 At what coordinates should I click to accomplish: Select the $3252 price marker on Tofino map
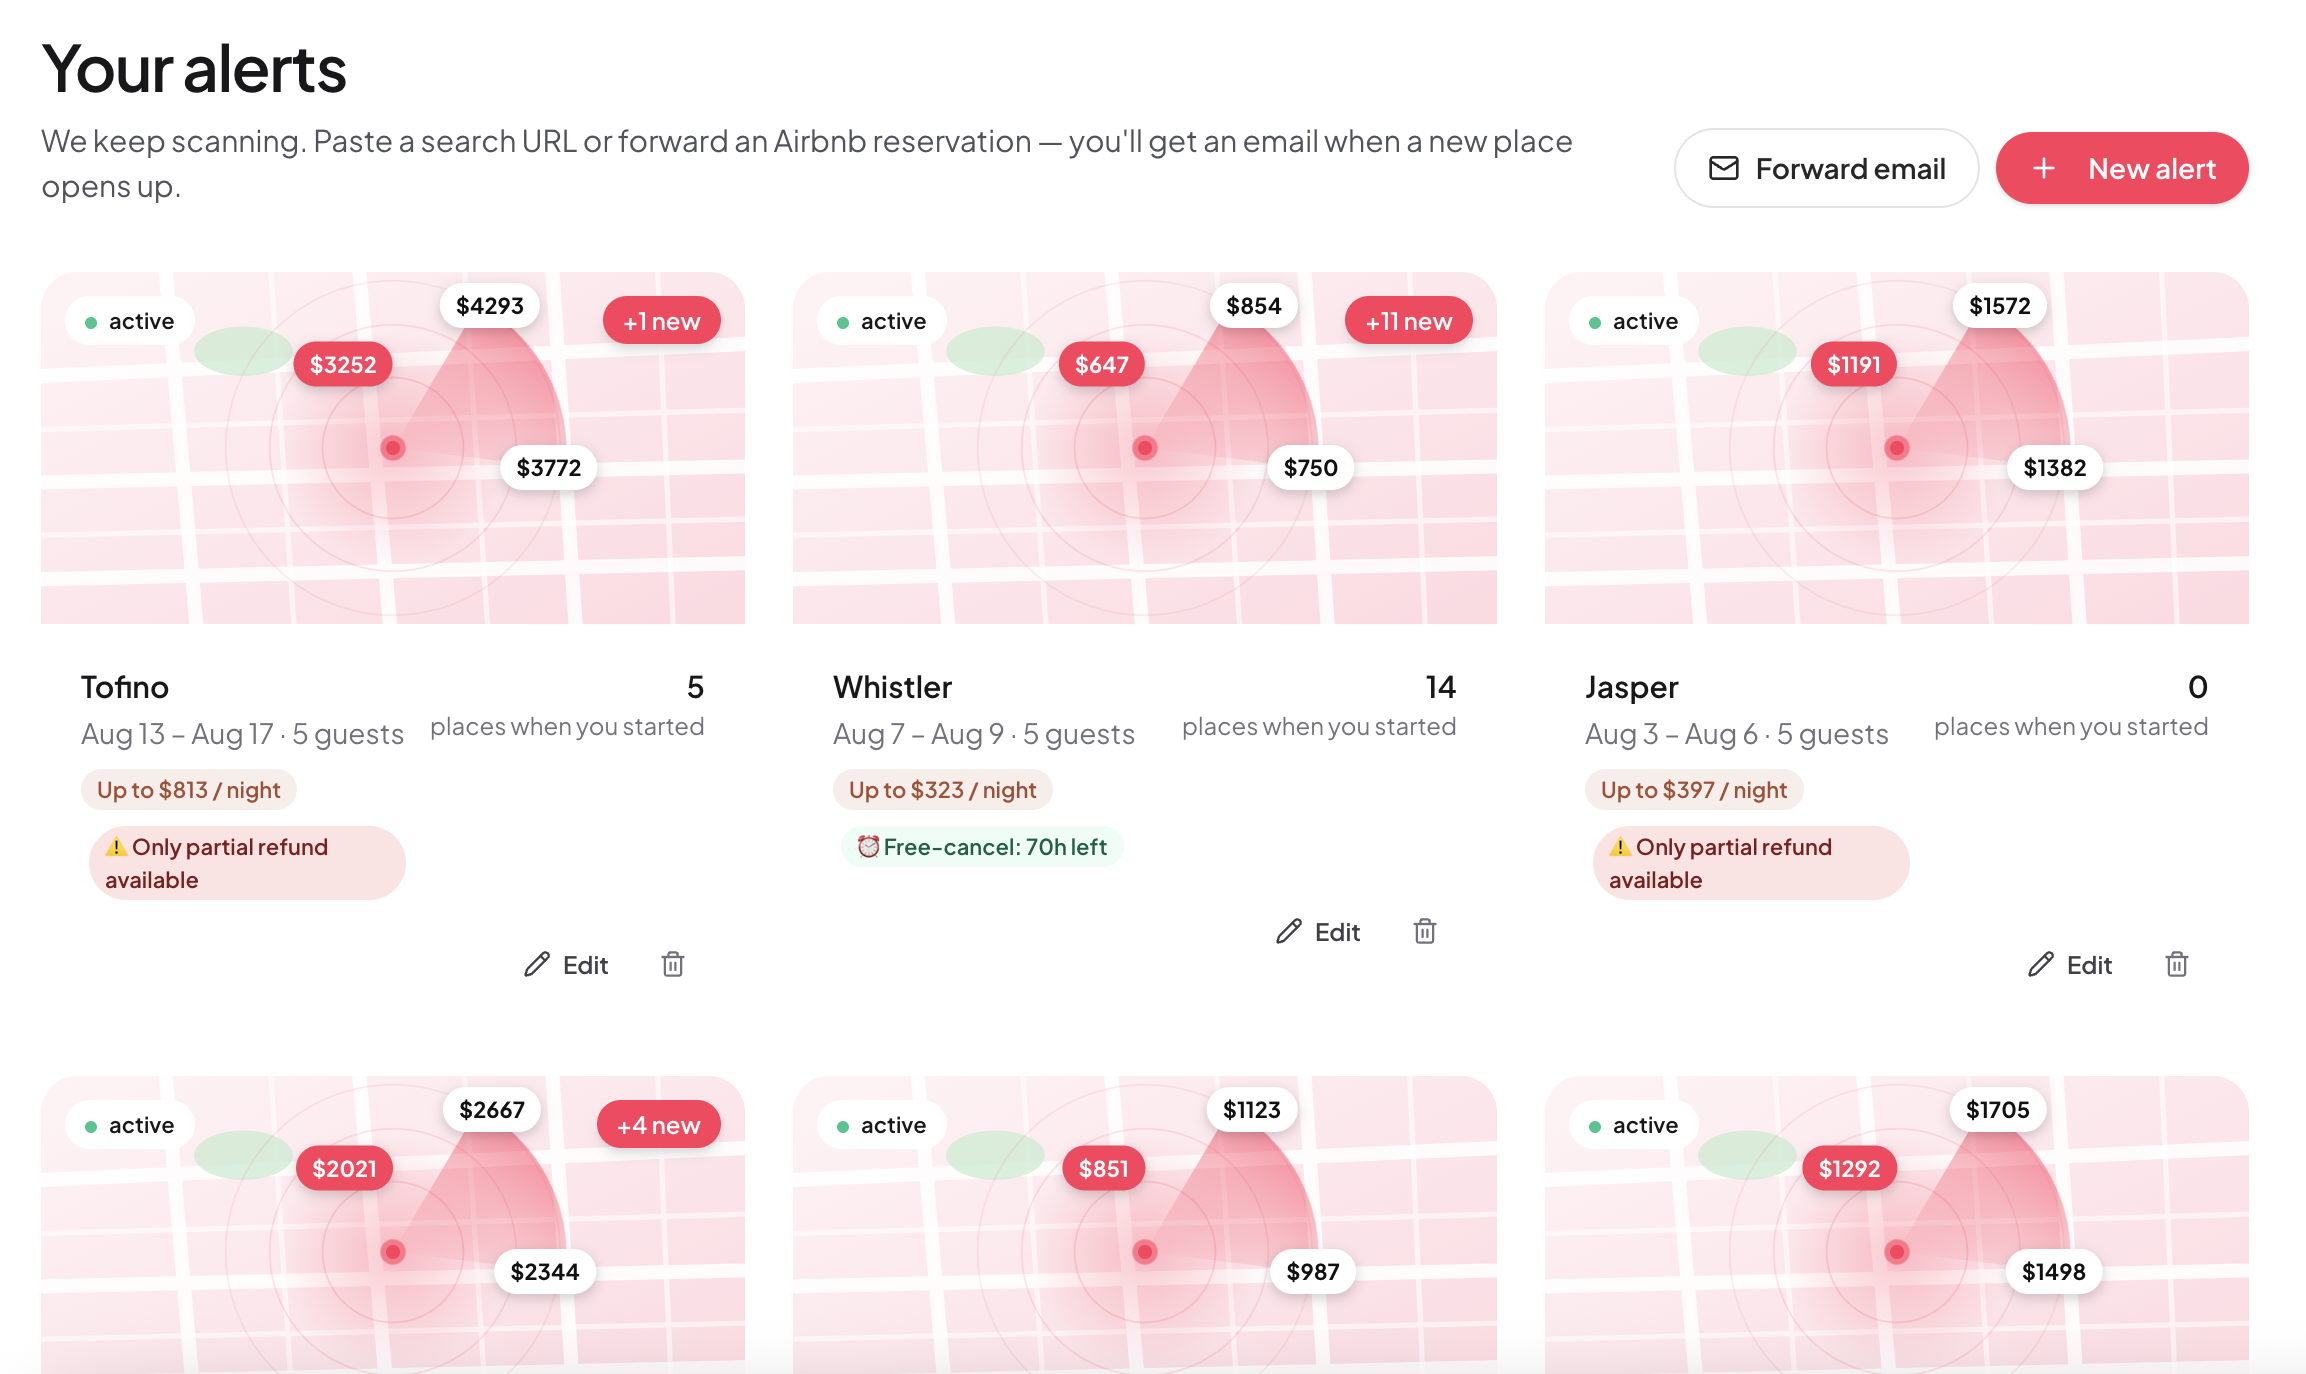pyautogui.click(x=343, y=364)
